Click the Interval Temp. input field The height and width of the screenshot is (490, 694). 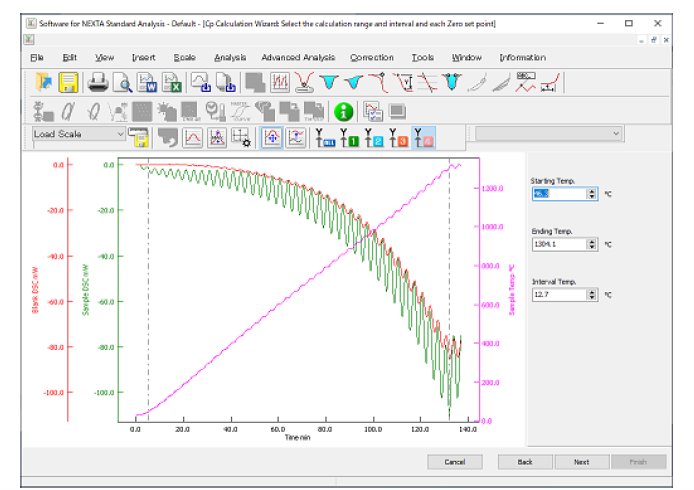(x=558, y=295)
